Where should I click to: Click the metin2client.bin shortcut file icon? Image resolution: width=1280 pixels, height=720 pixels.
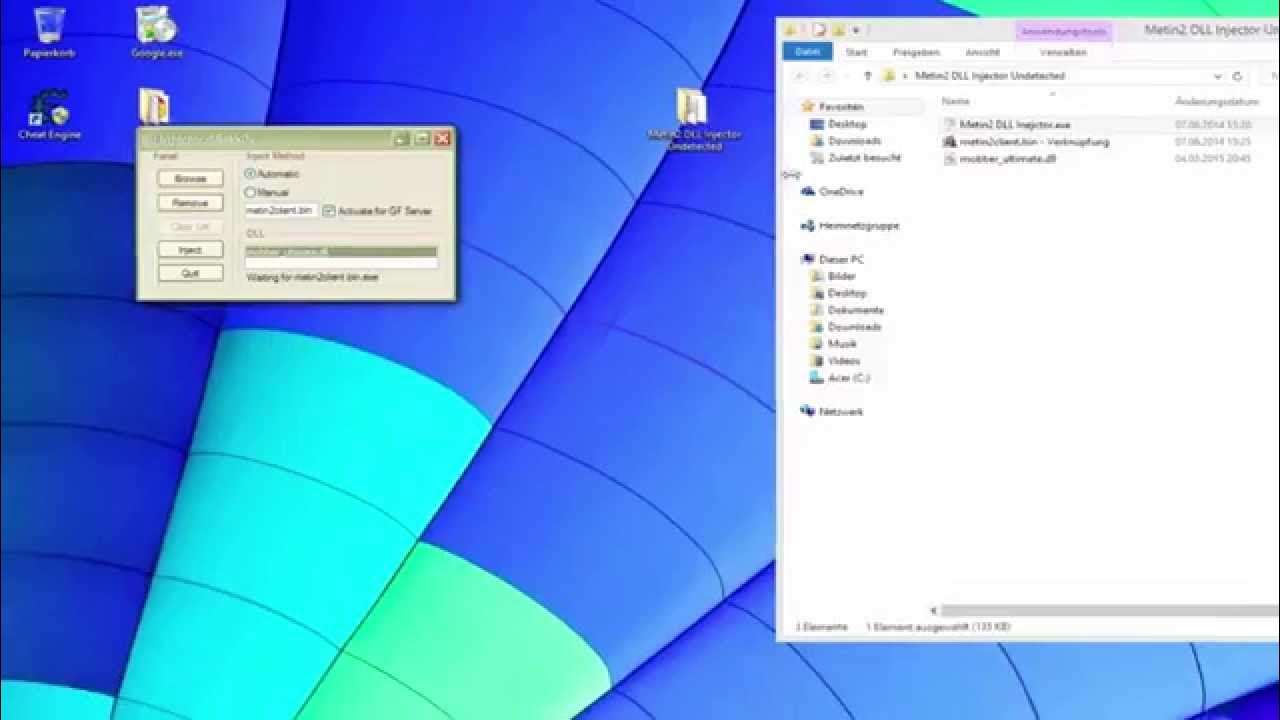[x=950, y=142]
